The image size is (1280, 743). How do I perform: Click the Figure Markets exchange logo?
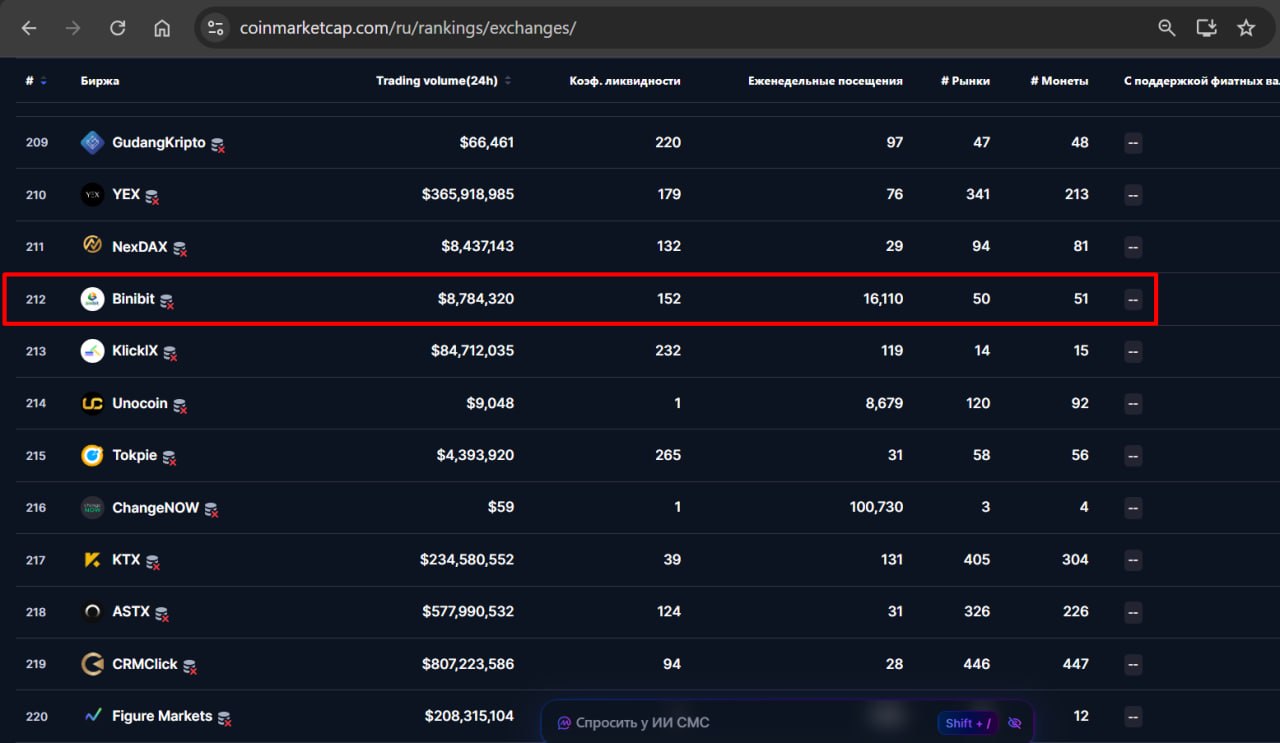coord(92,716)
